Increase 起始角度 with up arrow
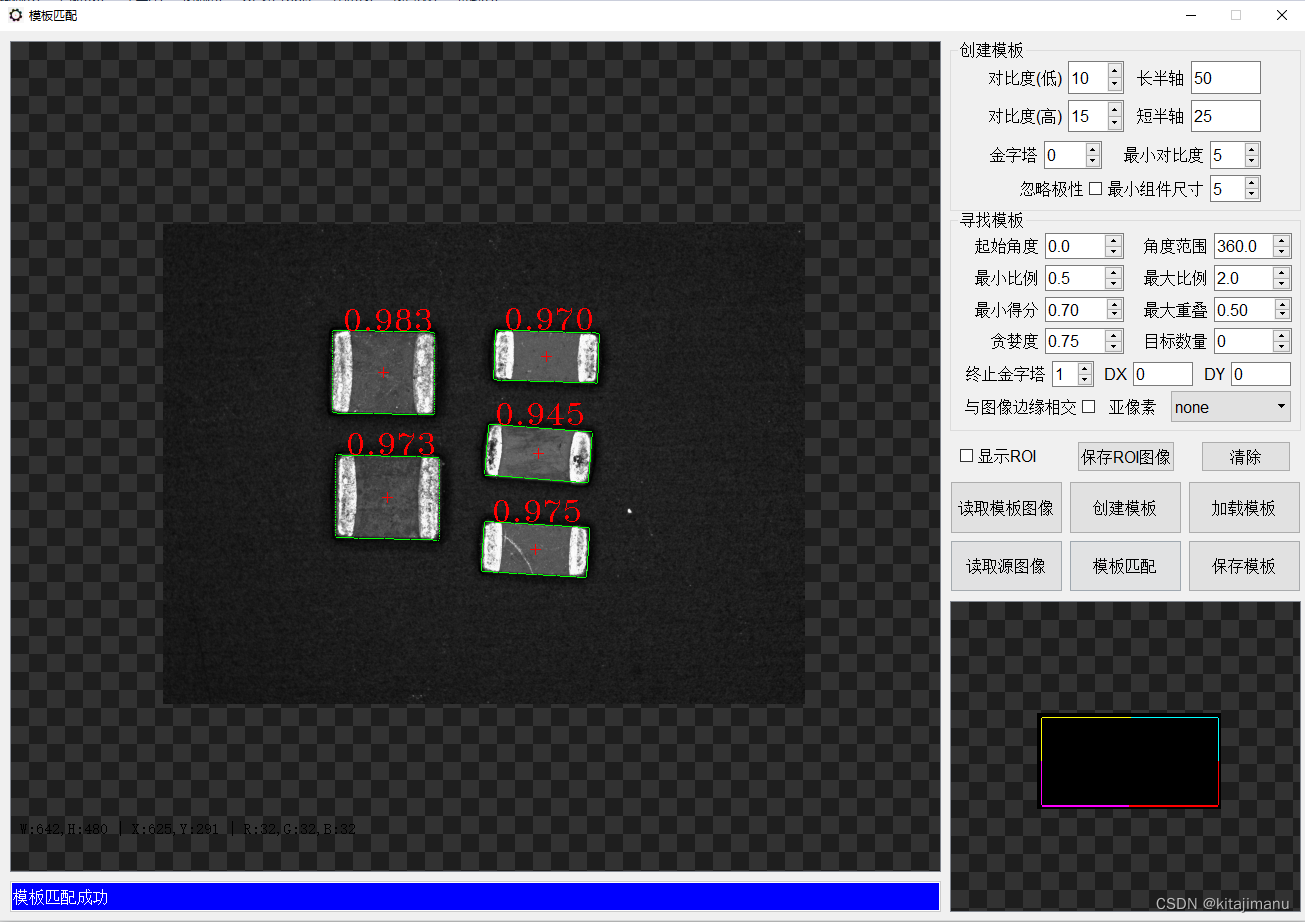 (x=1114, y=240)
